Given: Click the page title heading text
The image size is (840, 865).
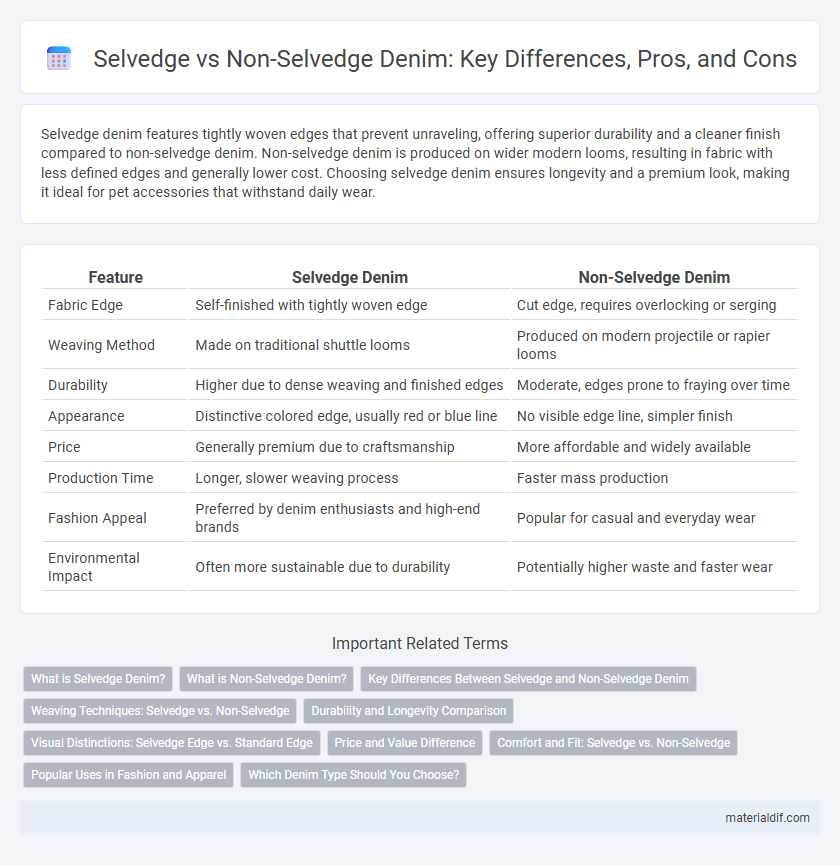Looking at the screenshot, I should coord(445,58).
